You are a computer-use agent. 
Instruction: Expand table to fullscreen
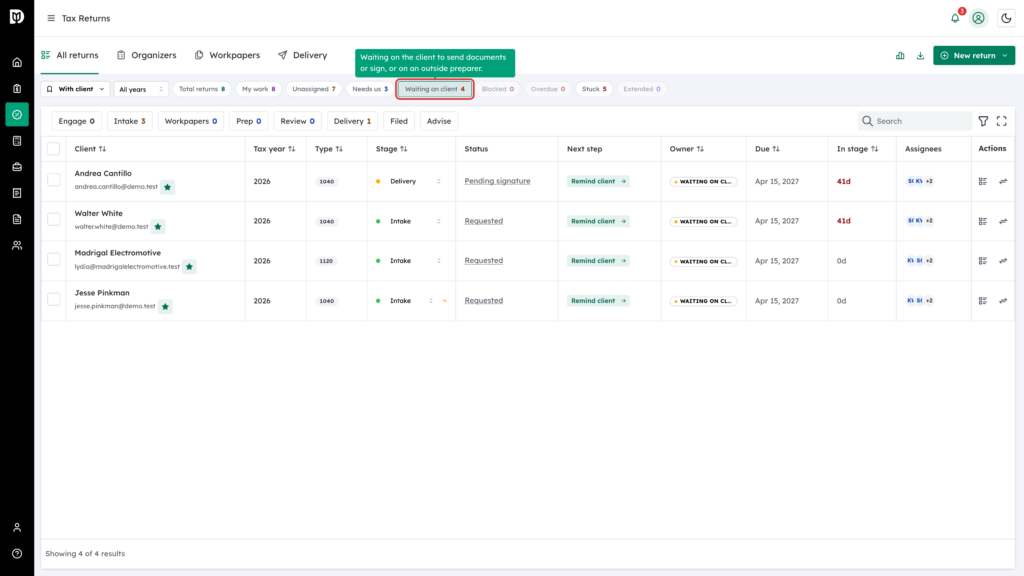pos(1002,121)
